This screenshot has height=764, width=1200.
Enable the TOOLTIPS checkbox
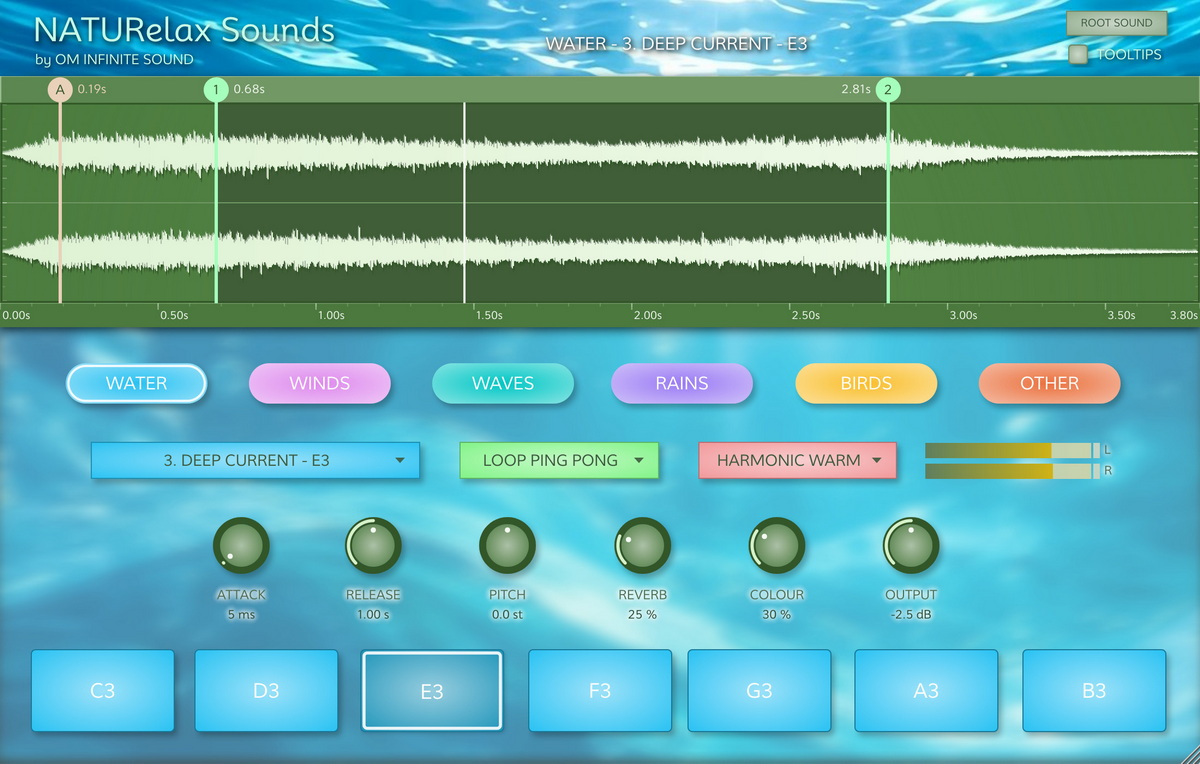point(1078,55)
